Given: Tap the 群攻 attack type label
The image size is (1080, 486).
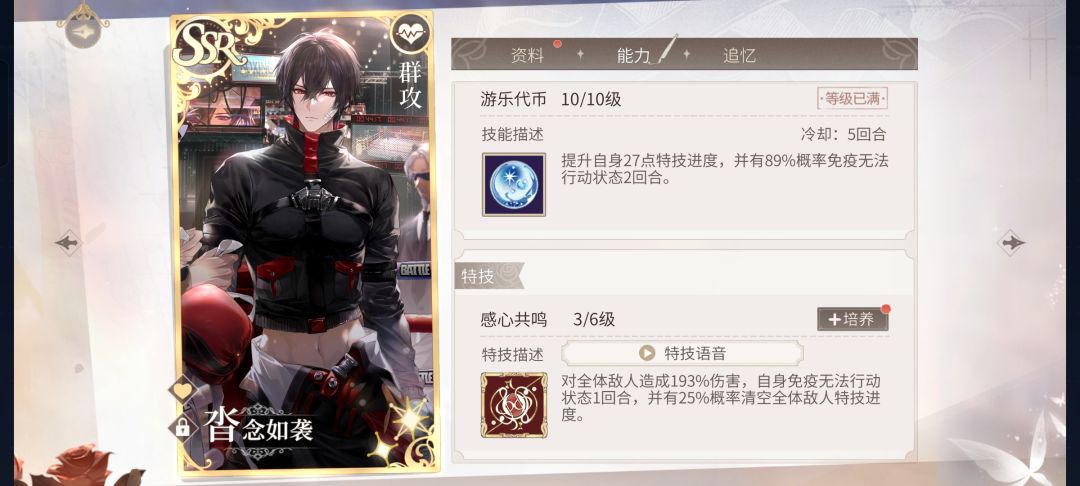Looking at the screenshot, I should [x=411, y=85].
